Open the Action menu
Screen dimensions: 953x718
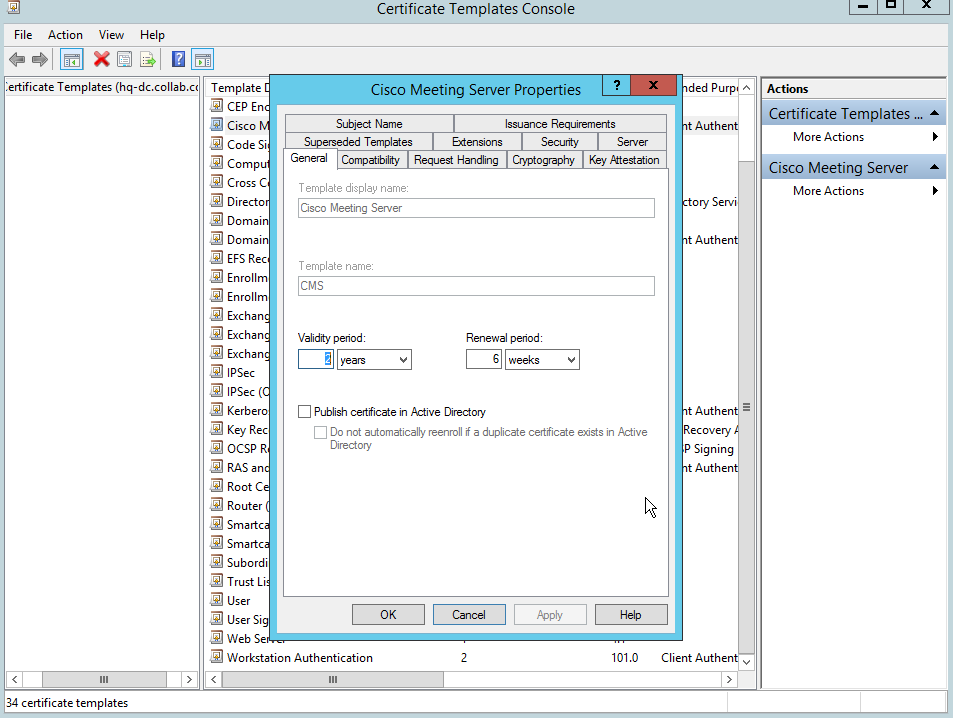tap(66, 35)
